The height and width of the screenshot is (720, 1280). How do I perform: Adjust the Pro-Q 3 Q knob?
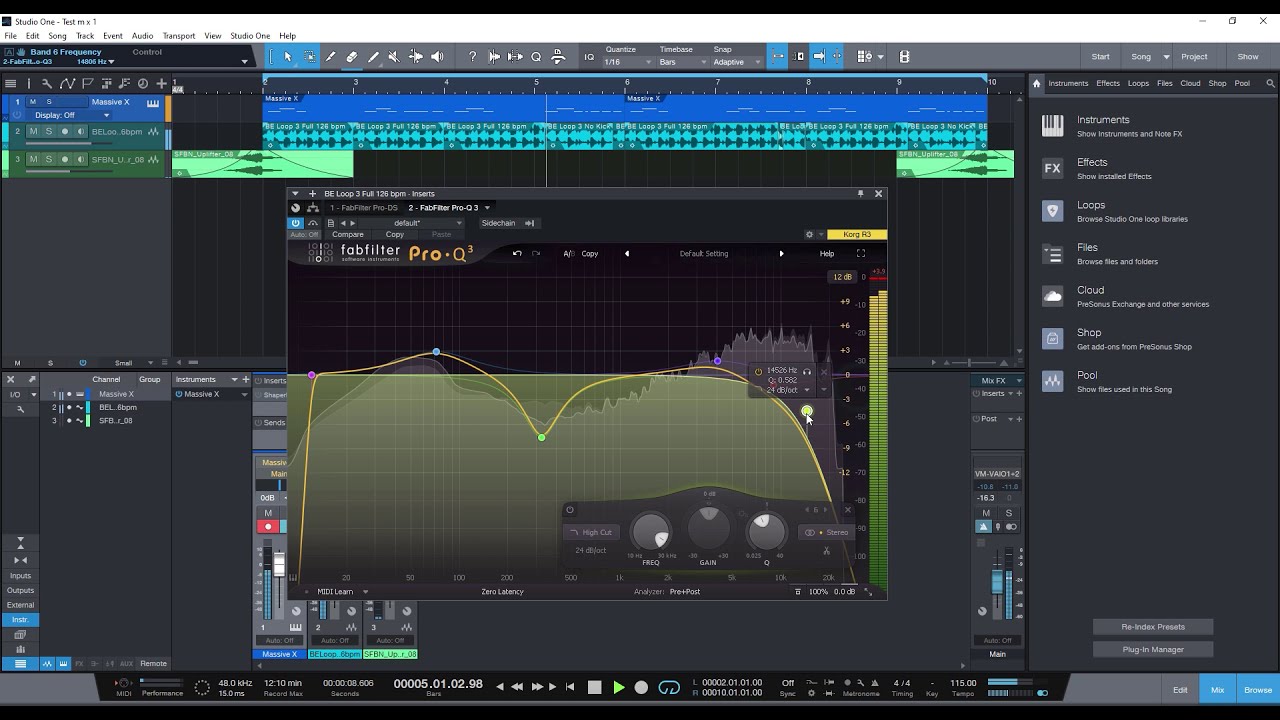[x=766, y=532]
